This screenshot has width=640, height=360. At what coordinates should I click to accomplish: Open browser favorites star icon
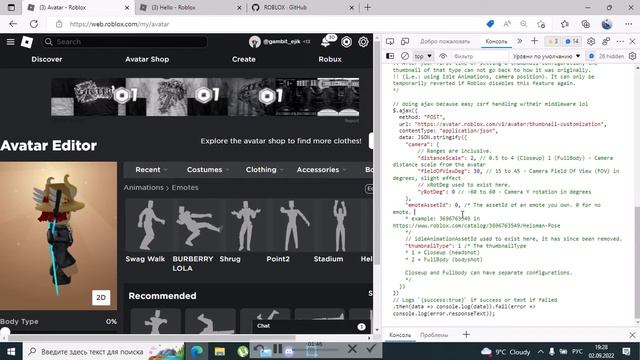pos(565,24)
